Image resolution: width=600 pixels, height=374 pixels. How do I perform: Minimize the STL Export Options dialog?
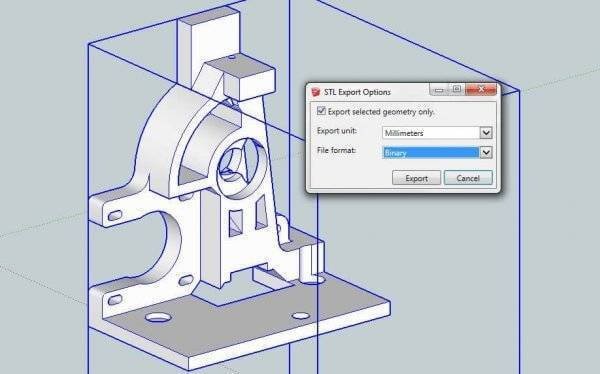pos(439,90)
